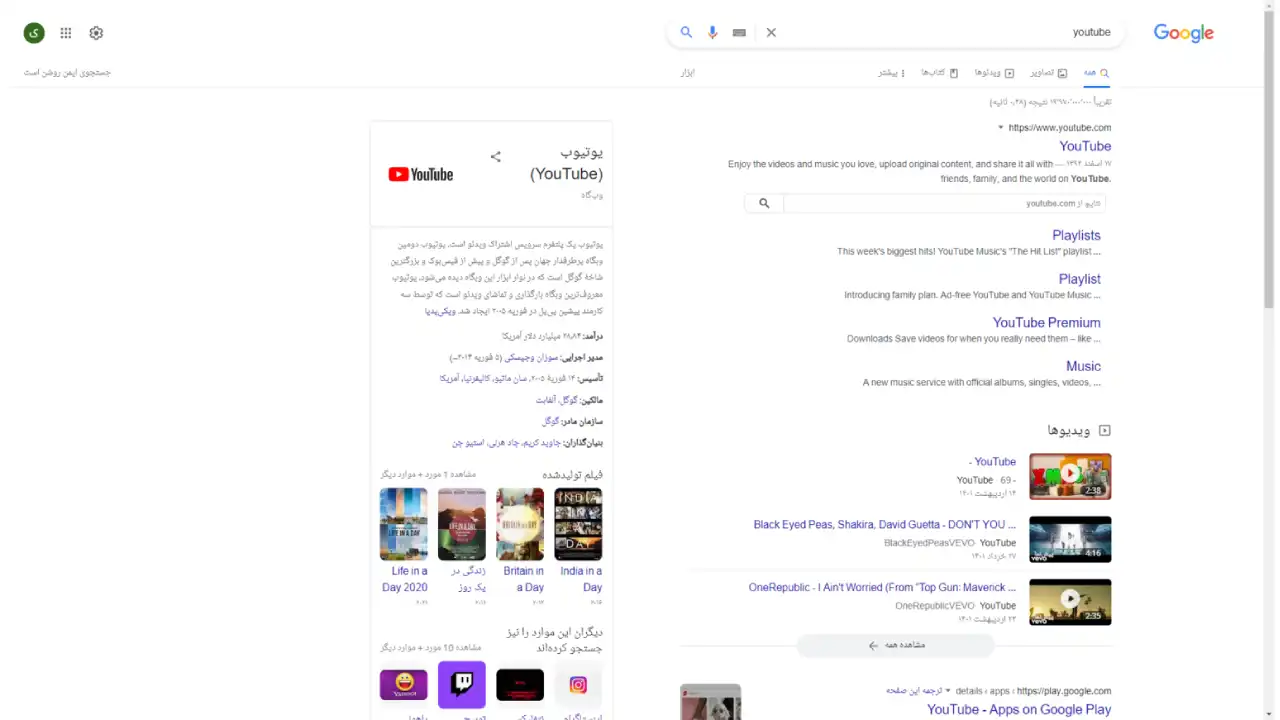Expand the arrow next to youtube.com URL
Screen dimensions: 1280x720
[1000, 128]
